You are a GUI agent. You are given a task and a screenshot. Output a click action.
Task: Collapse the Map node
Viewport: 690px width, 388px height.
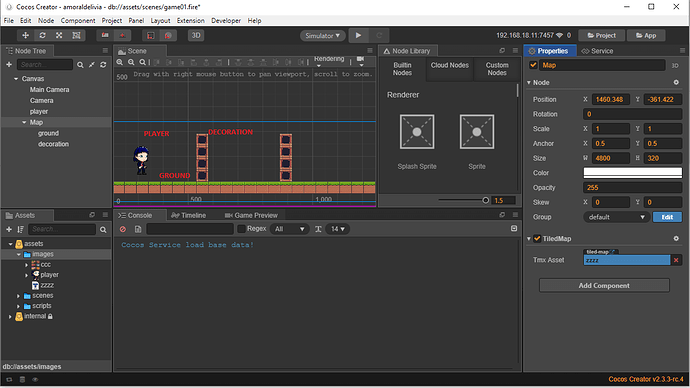click(x=24, y=122)
